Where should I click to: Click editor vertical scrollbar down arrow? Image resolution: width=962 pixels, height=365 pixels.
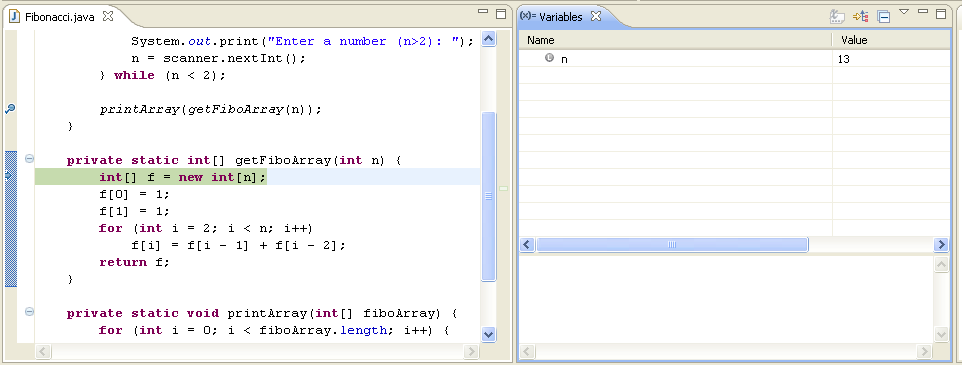pos(488,334)
